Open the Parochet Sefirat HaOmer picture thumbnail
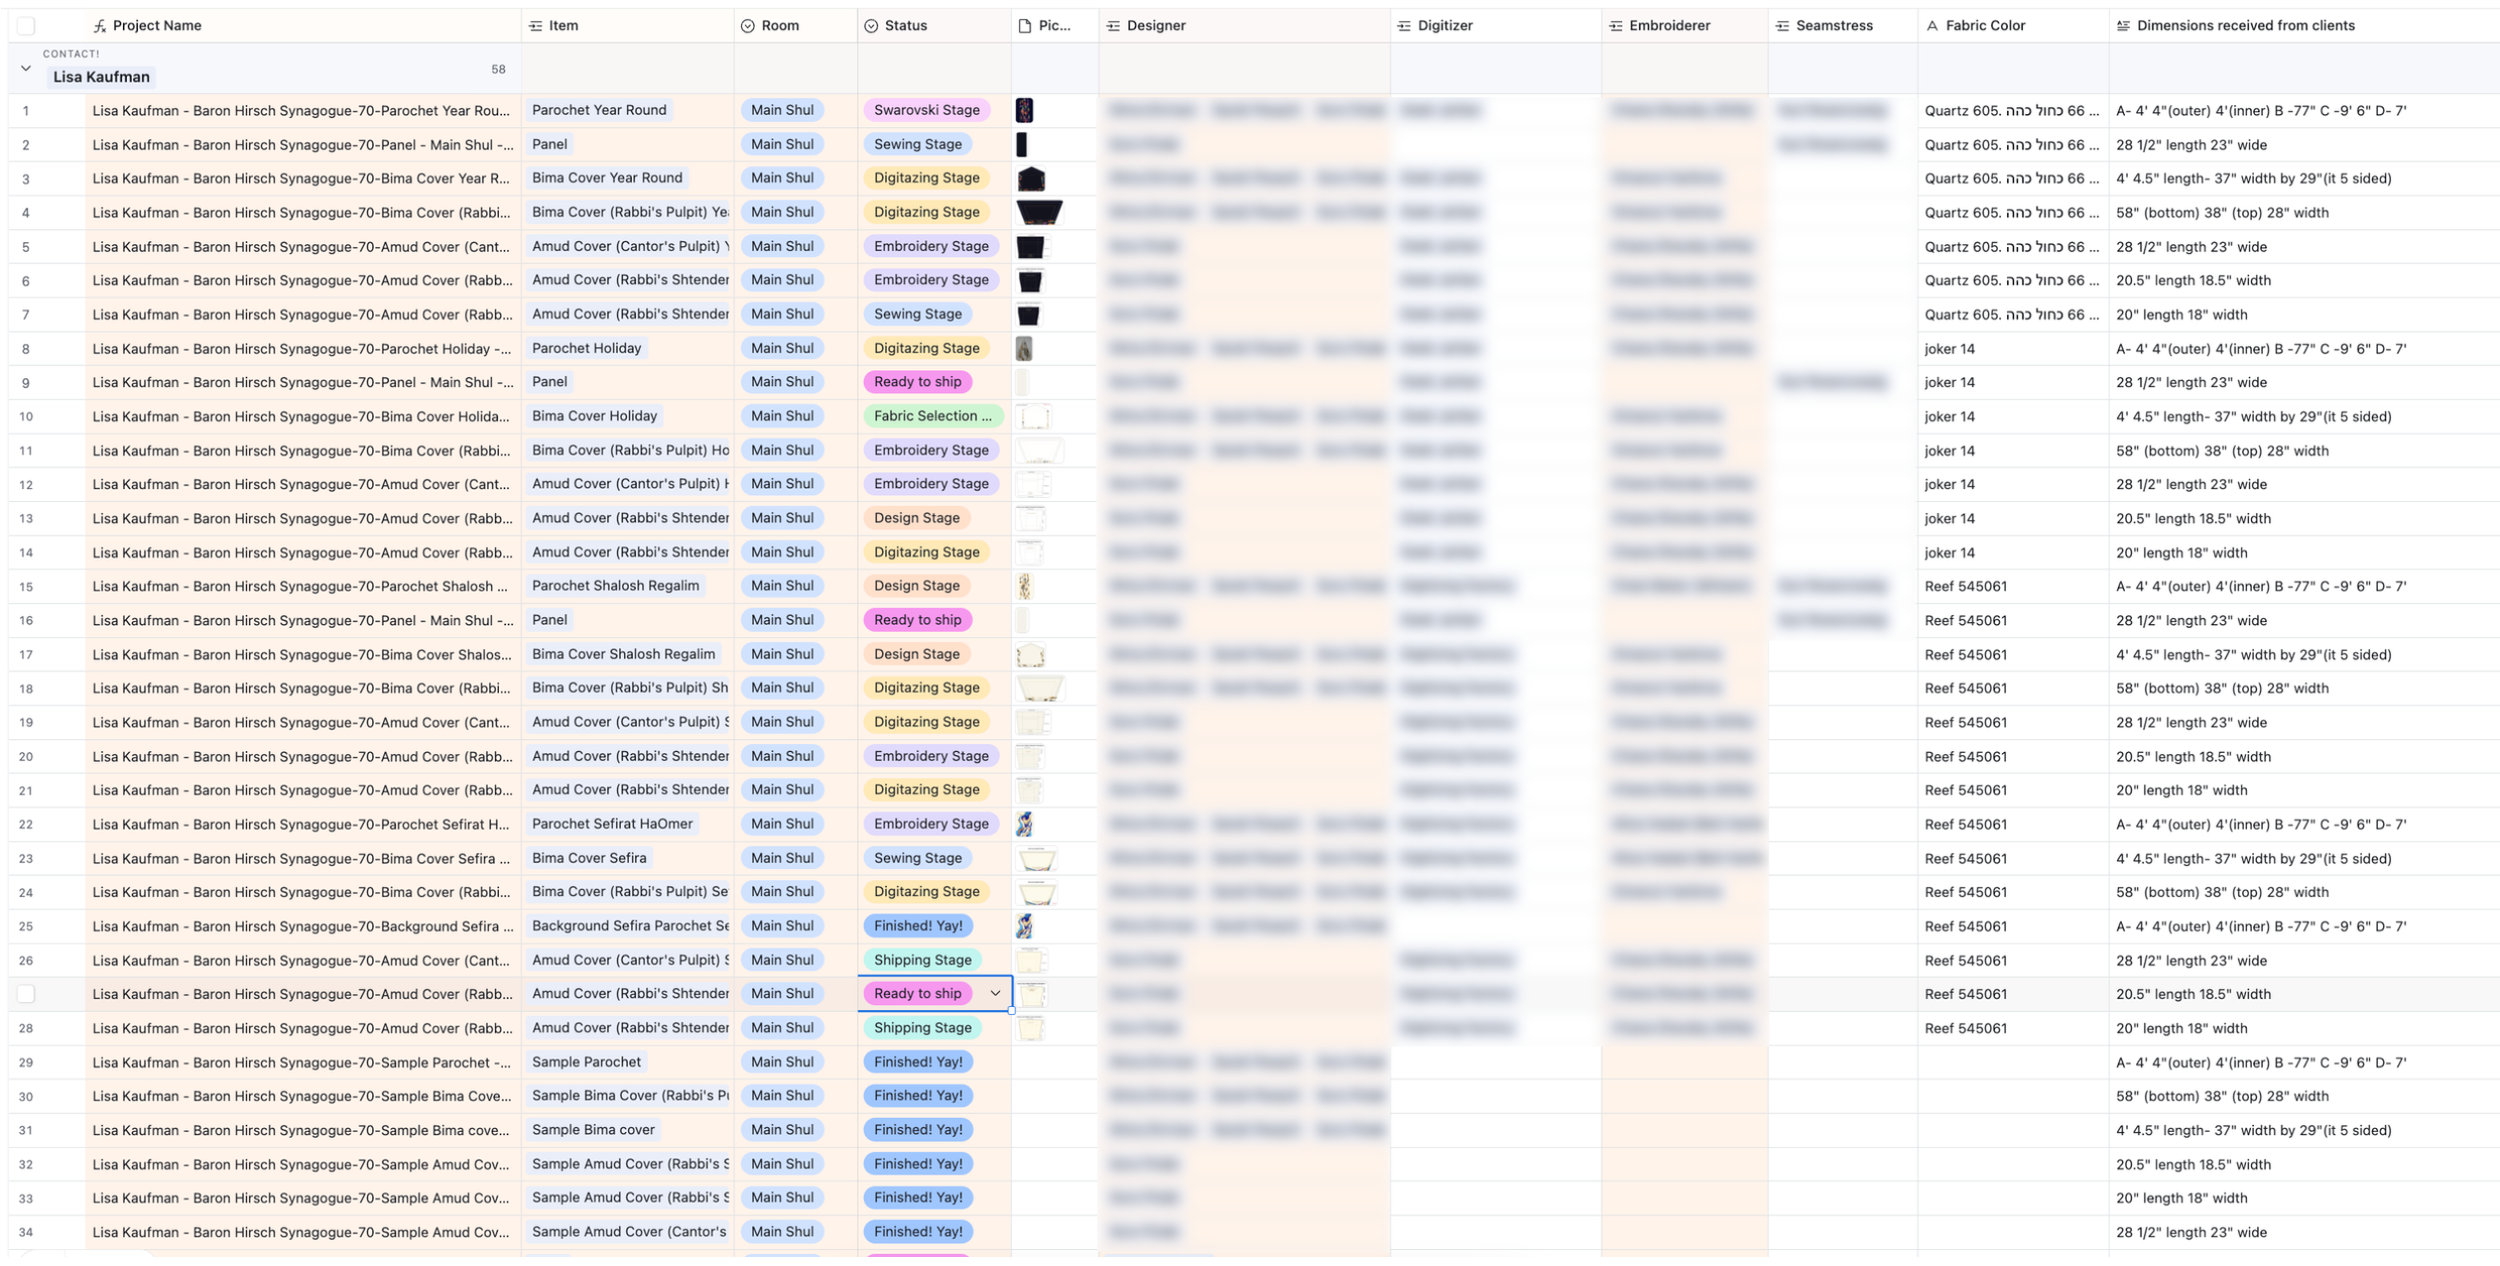 pyautogui.click(x=1024, y=824)
